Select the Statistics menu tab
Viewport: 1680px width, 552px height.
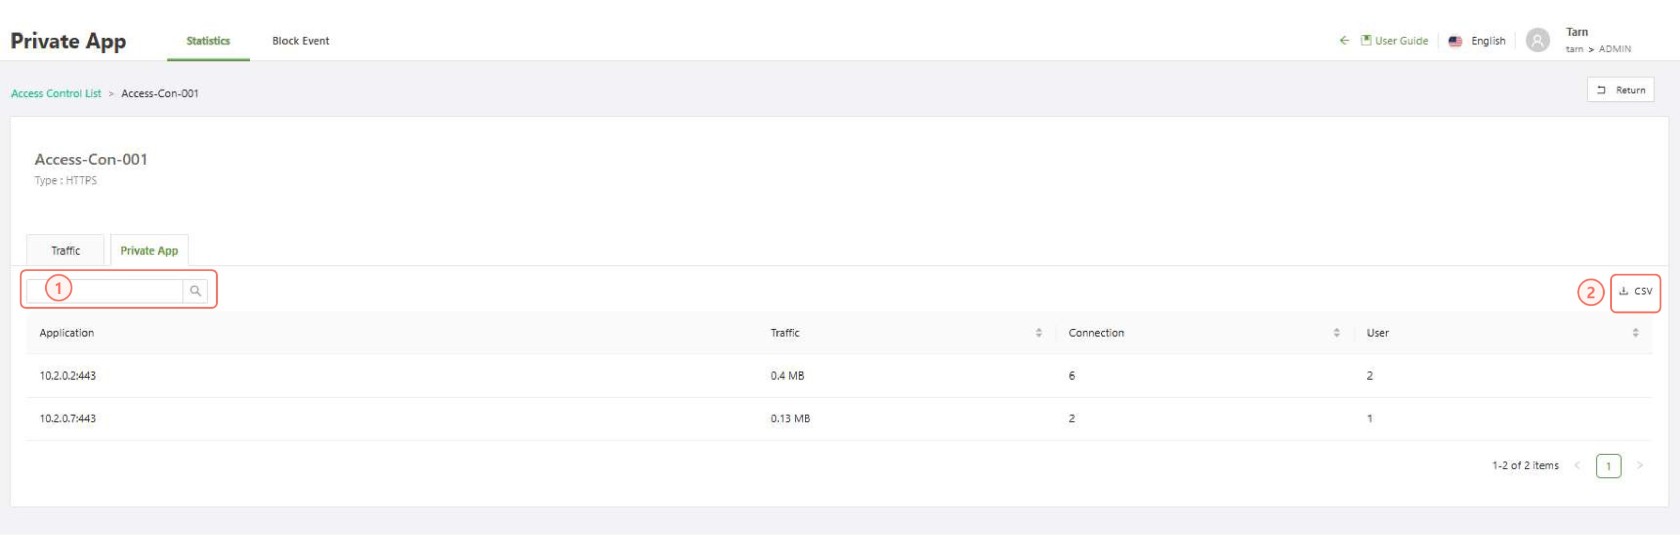(x=208, y=41)
